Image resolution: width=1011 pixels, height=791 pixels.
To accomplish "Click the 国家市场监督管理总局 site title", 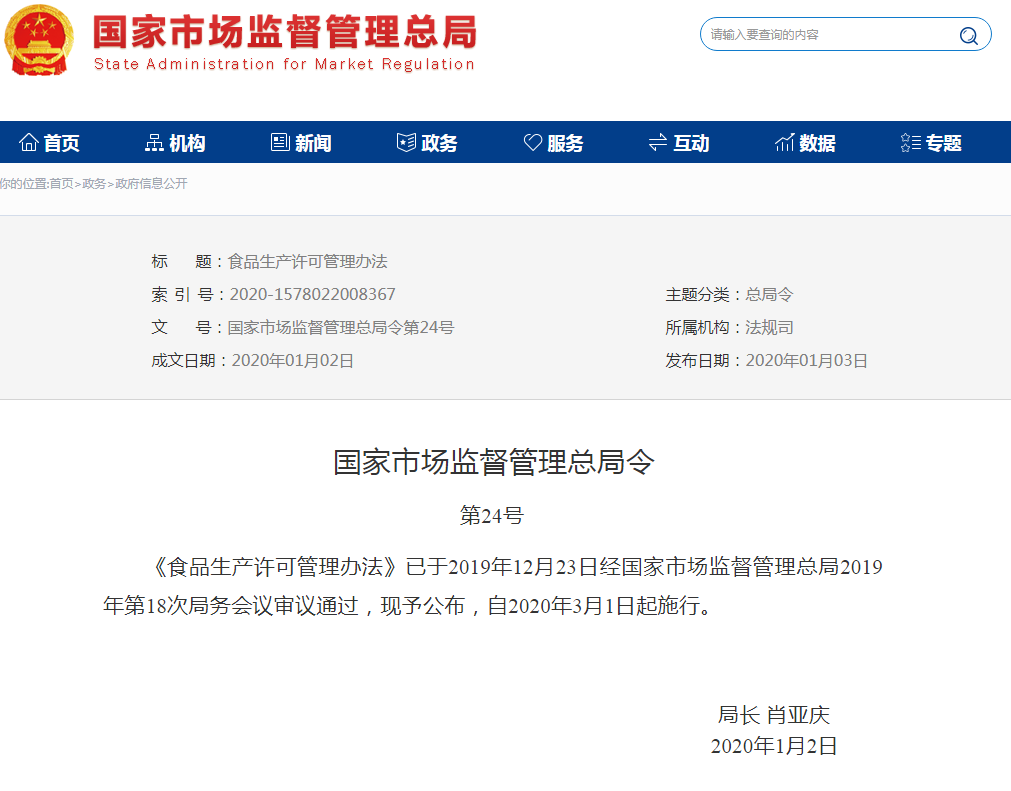I will [x=285, y=32].
